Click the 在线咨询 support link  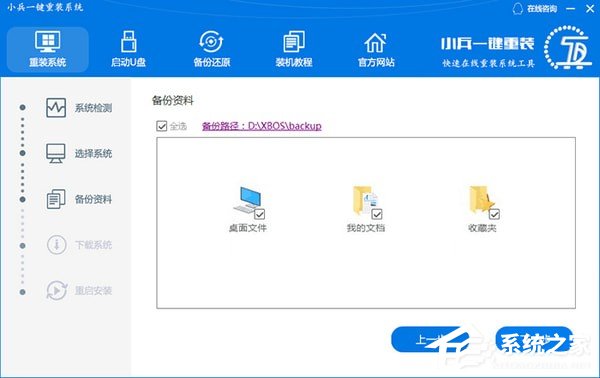(535, 8)
